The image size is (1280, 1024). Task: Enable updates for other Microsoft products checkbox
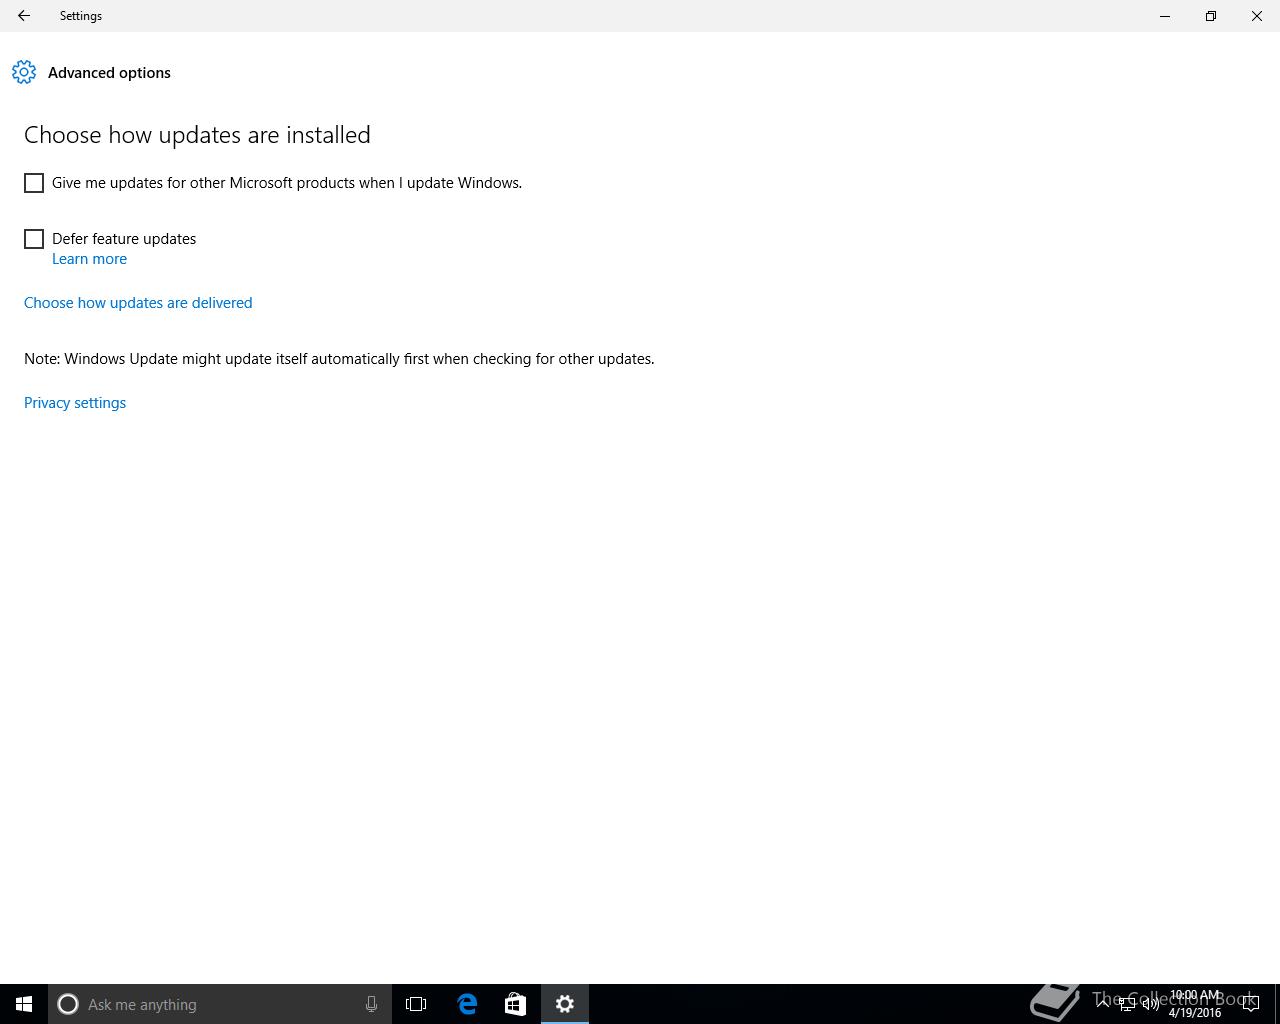[x=34, y=183]
